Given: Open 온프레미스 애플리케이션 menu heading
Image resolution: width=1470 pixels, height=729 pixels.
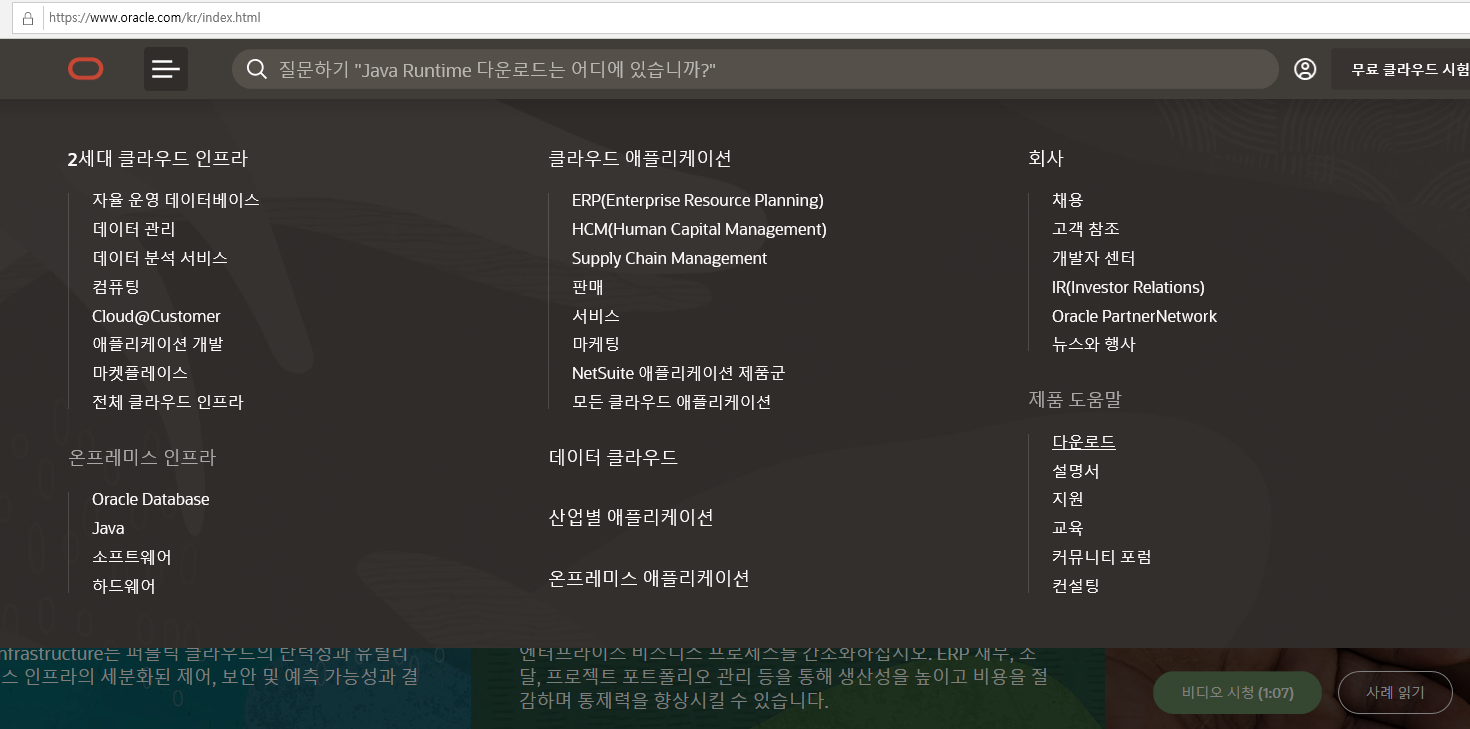Looking at the screenshot, I should point(649,578).
